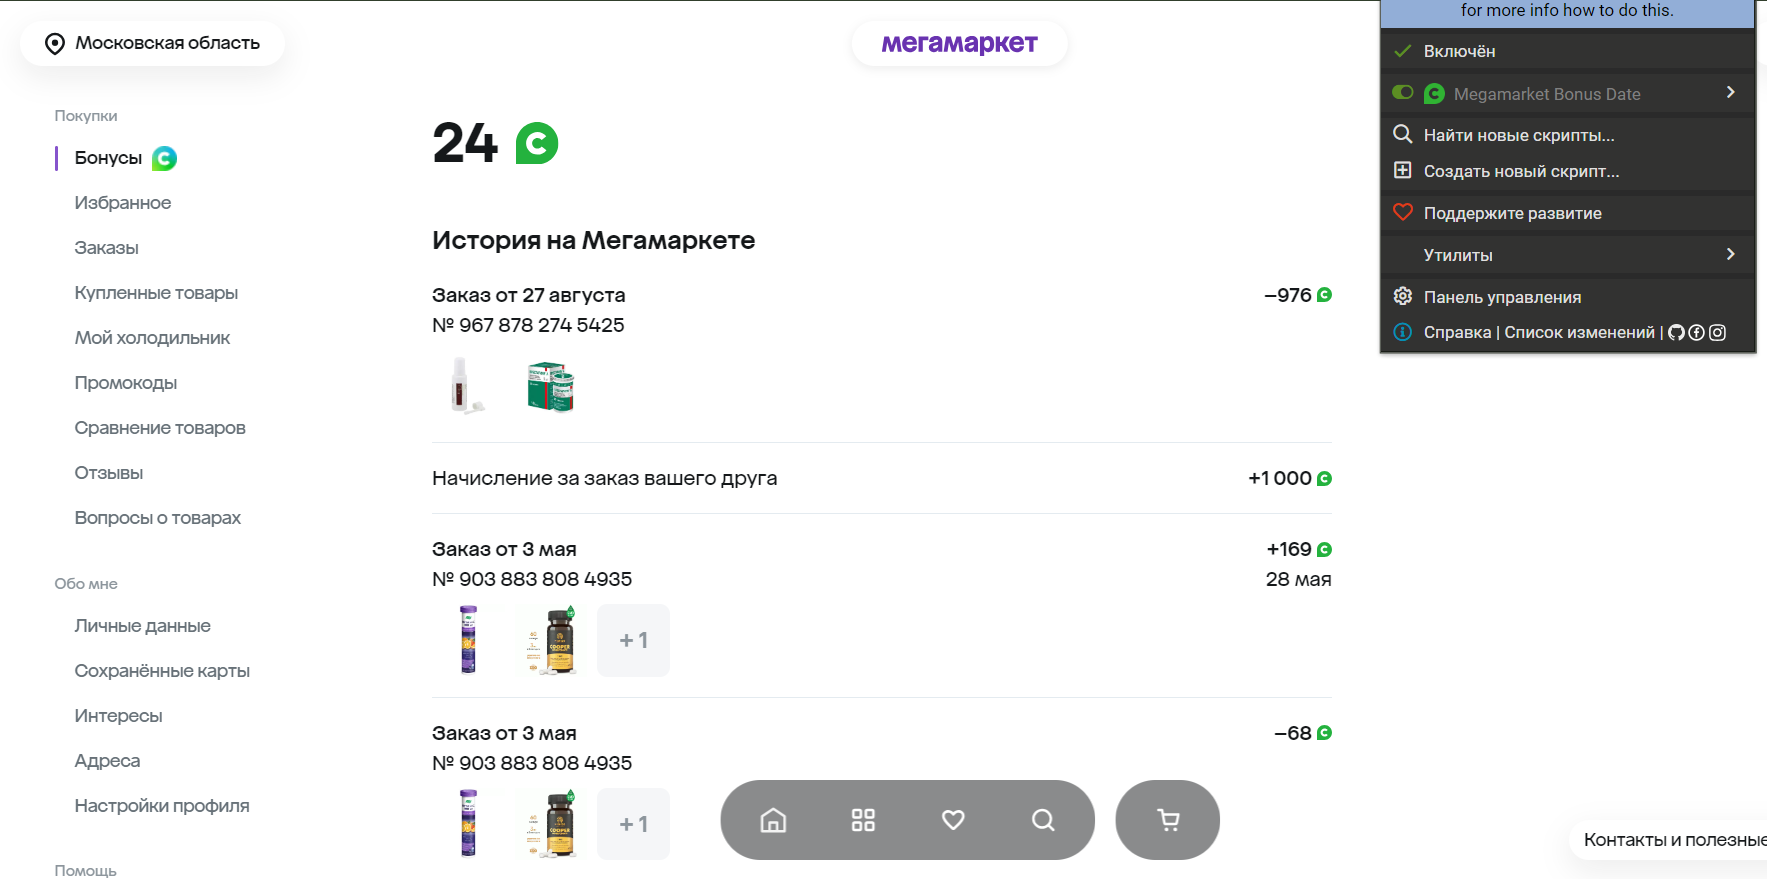Open the +1 thumbnail of first 3 мая order
This screenshot has height=879, width=1767.
coord(633,640)
